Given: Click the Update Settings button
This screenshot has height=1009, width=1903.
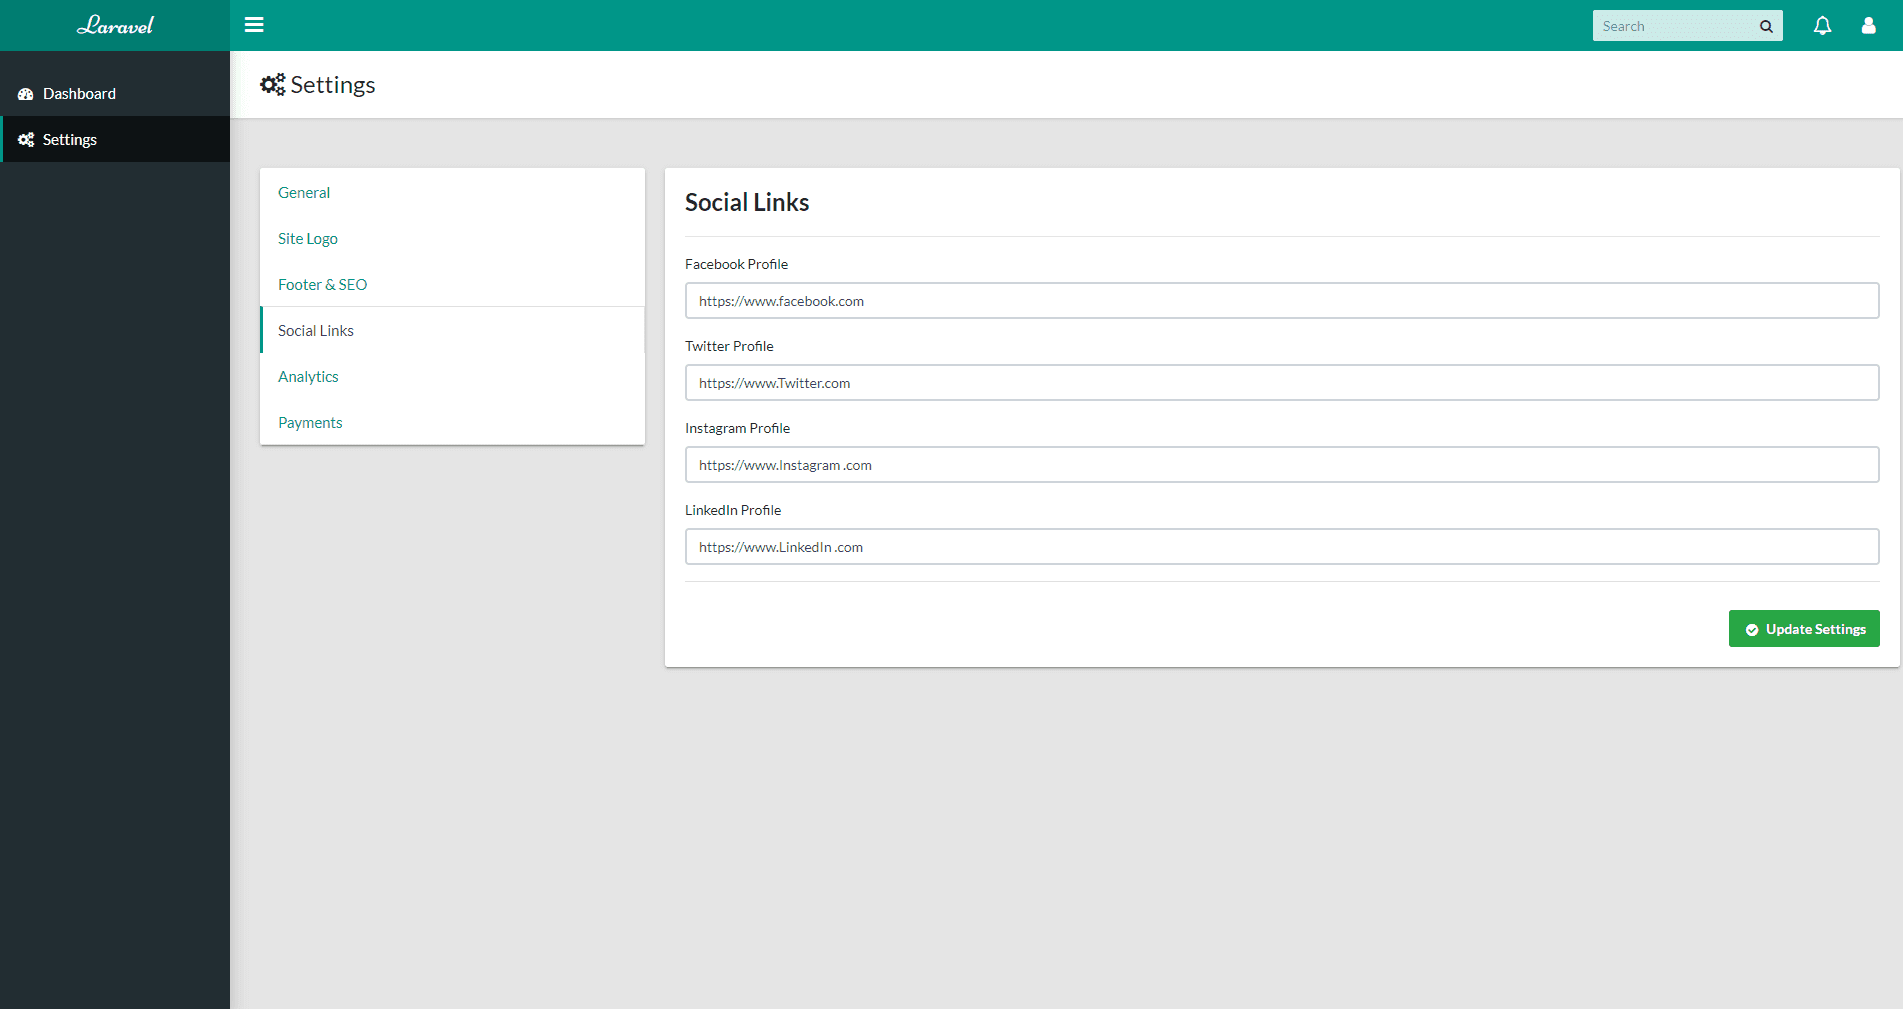Looking at the screenshot, I should point(1804,629).
